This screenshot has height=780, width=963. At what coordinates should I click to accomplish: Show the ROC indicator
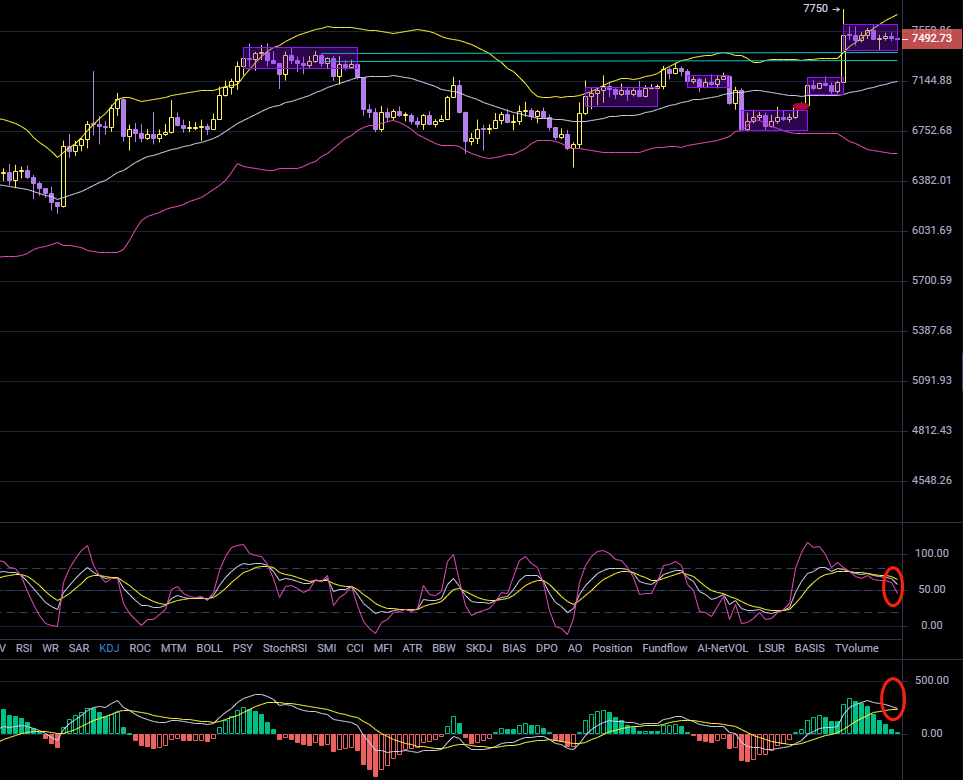[140, 648]
